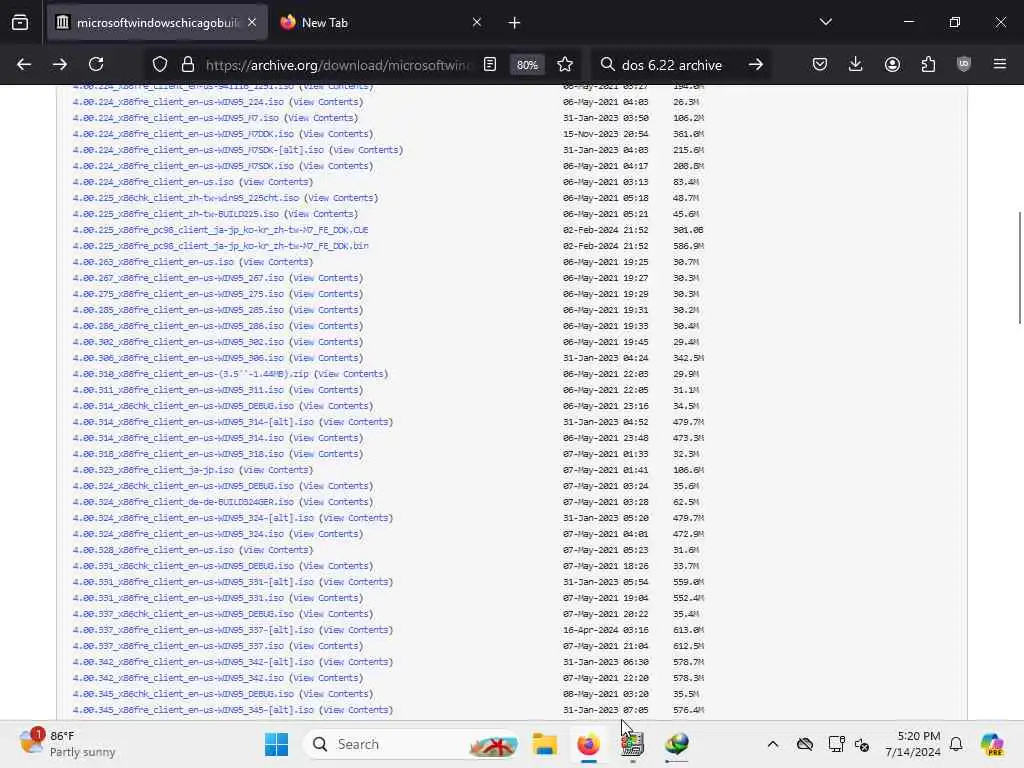The width and height of the screenshot is (1024, 768).
Task: Click the search magnifier icon
Action: (607, 64)
